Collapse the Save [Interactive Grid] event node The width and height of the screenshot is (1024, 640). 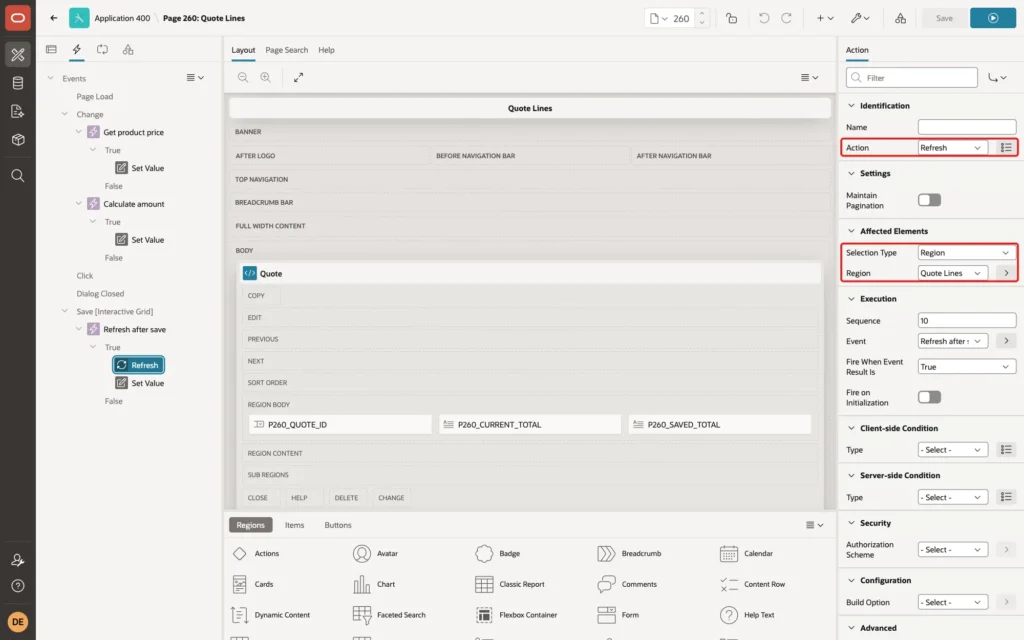point(64,312)
